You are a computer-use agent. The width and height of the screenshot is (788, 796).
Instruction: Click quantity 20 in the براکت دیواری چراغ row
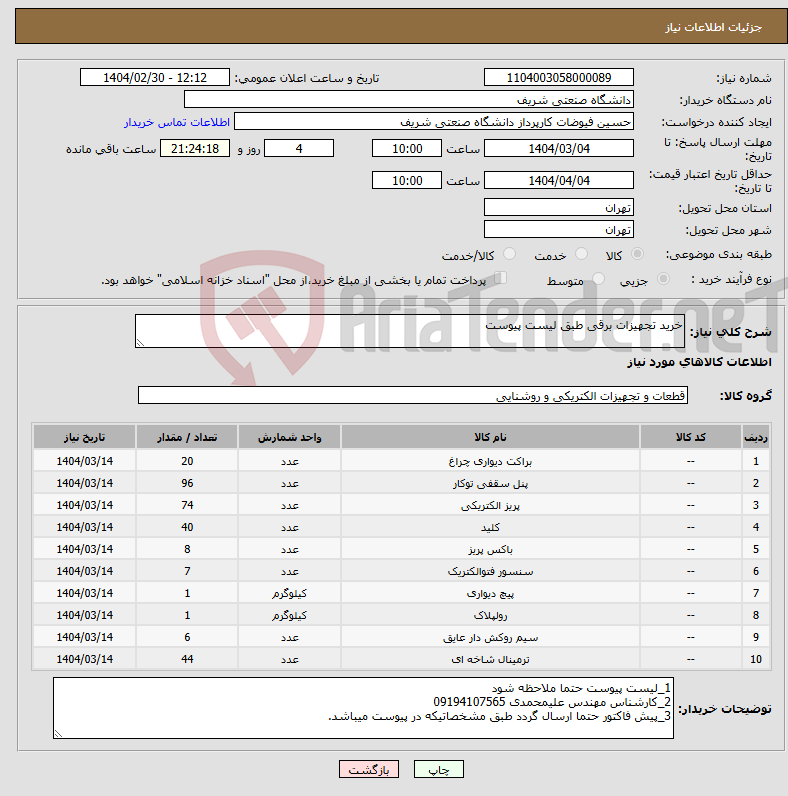[187, 461]
